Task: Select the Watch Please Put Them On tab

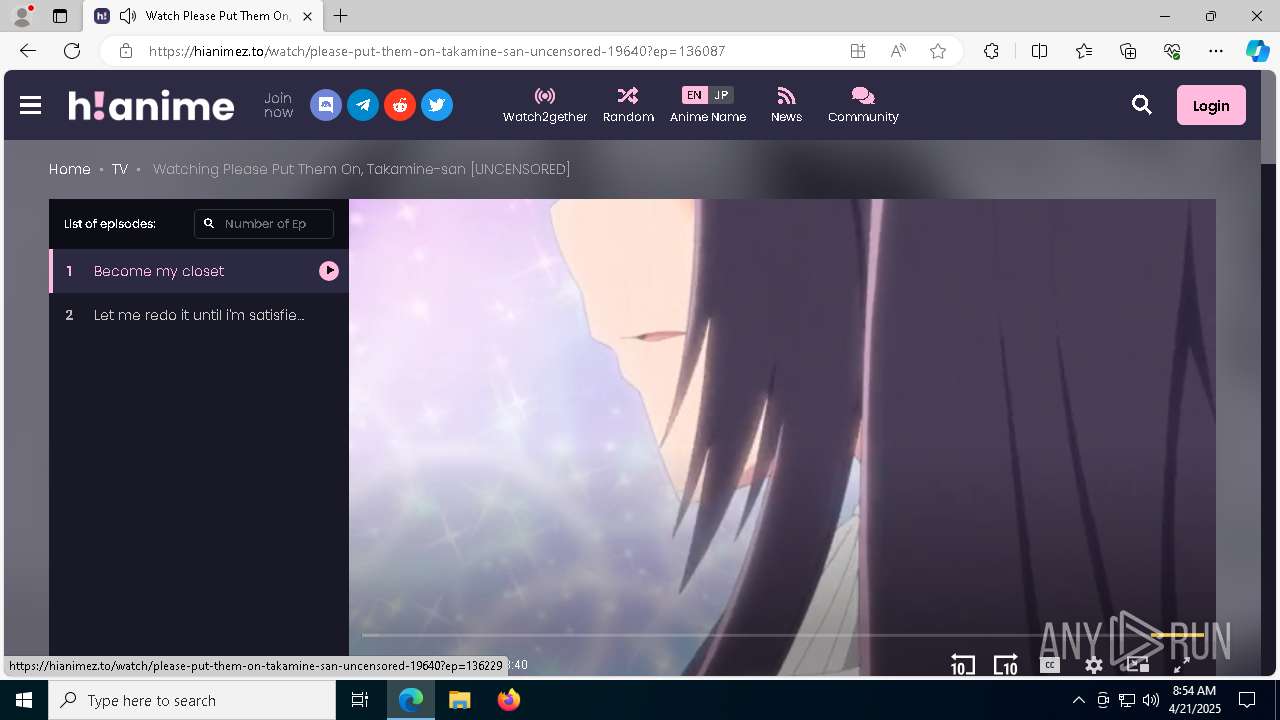Action: pos(203,16)
